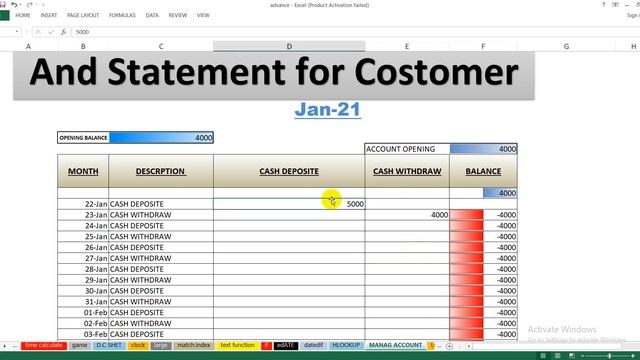Click the ACCOUNT OPENING value cell 4000
The width and height of the screenshot is (640, 360).
click(x=483, y=149)
